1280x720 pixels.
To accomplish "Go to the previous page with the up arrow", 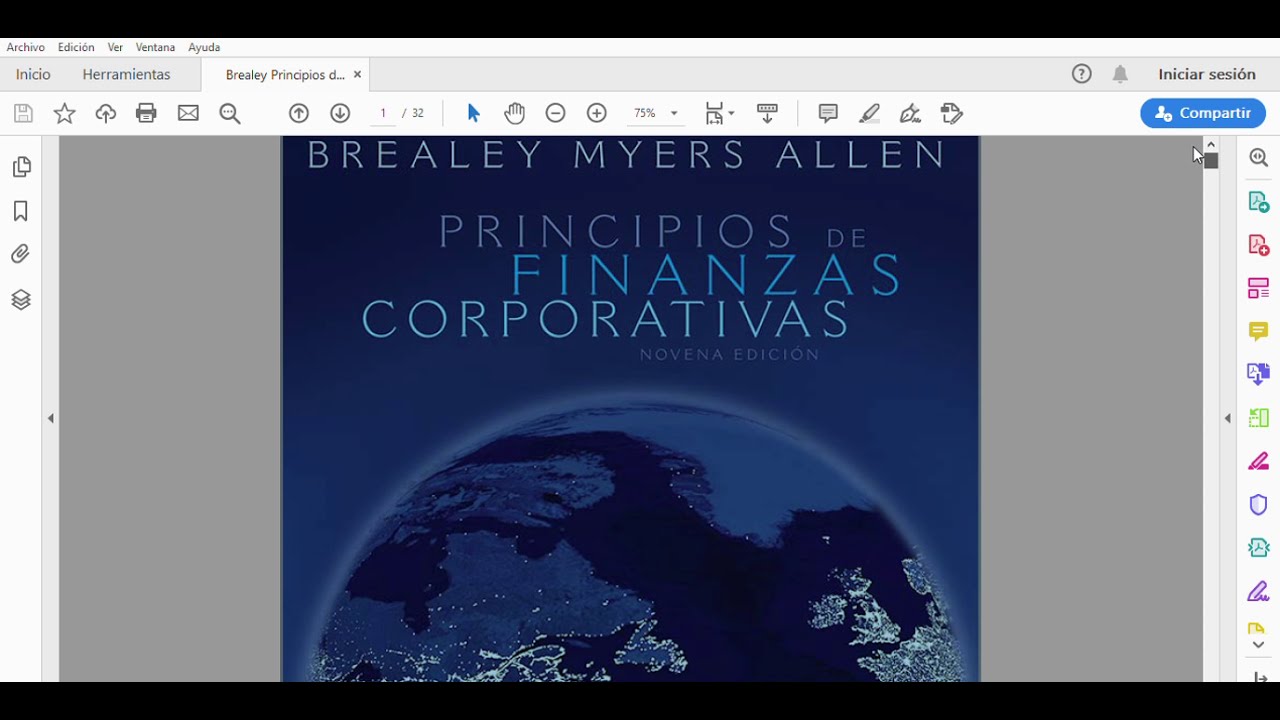I will 299,113.
